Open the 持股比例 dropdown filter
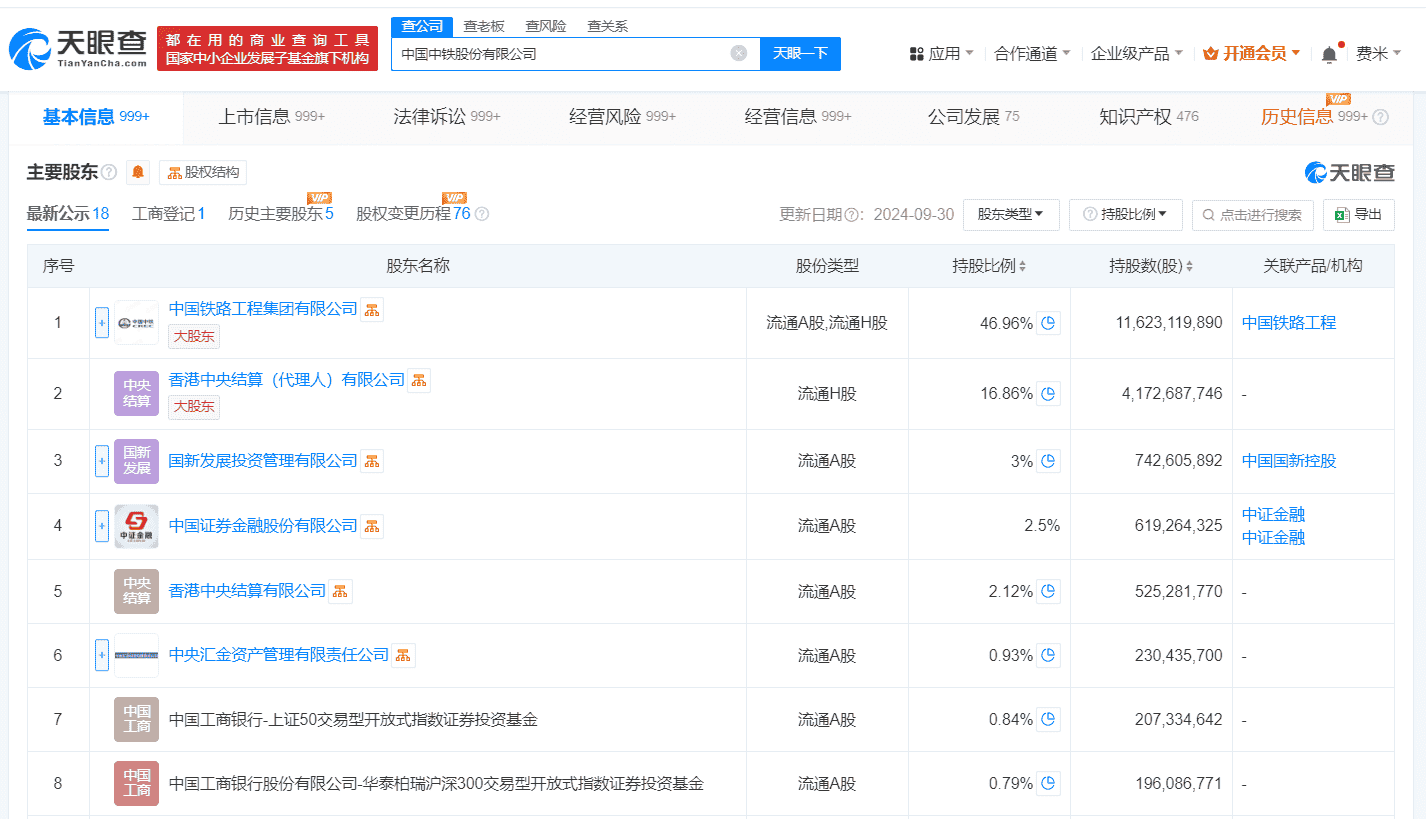 (1126, 214)
